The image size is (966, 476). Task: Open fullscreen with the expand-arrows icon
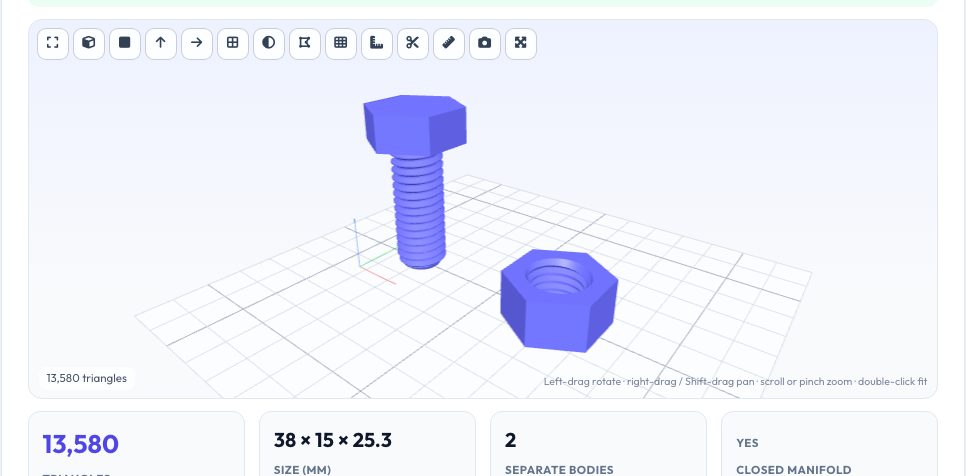521,43
